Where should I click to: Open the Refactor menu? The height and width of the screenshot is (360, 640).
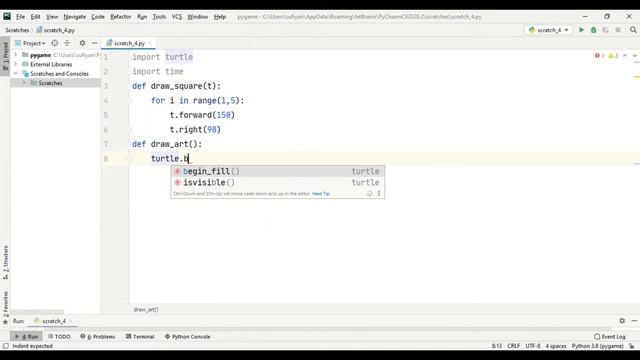121,16
